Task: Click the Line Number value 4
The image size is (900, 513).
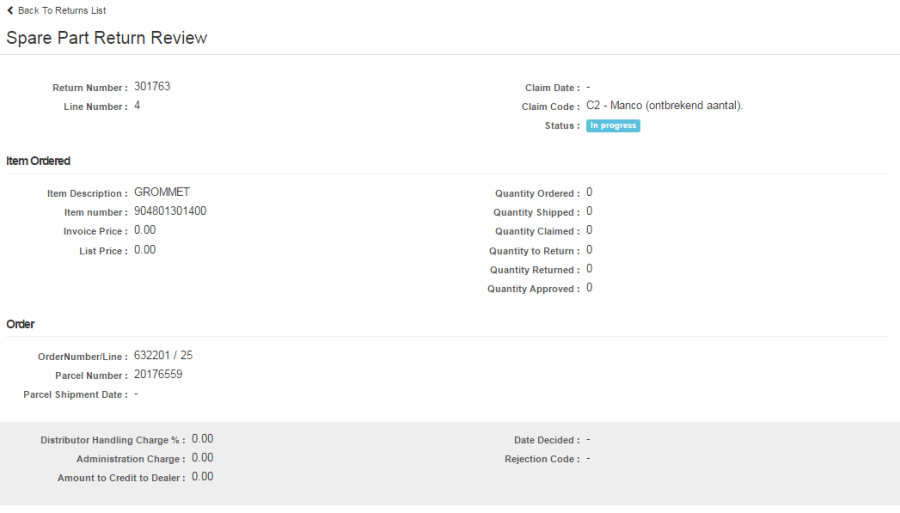Action: tap(137, 106)
